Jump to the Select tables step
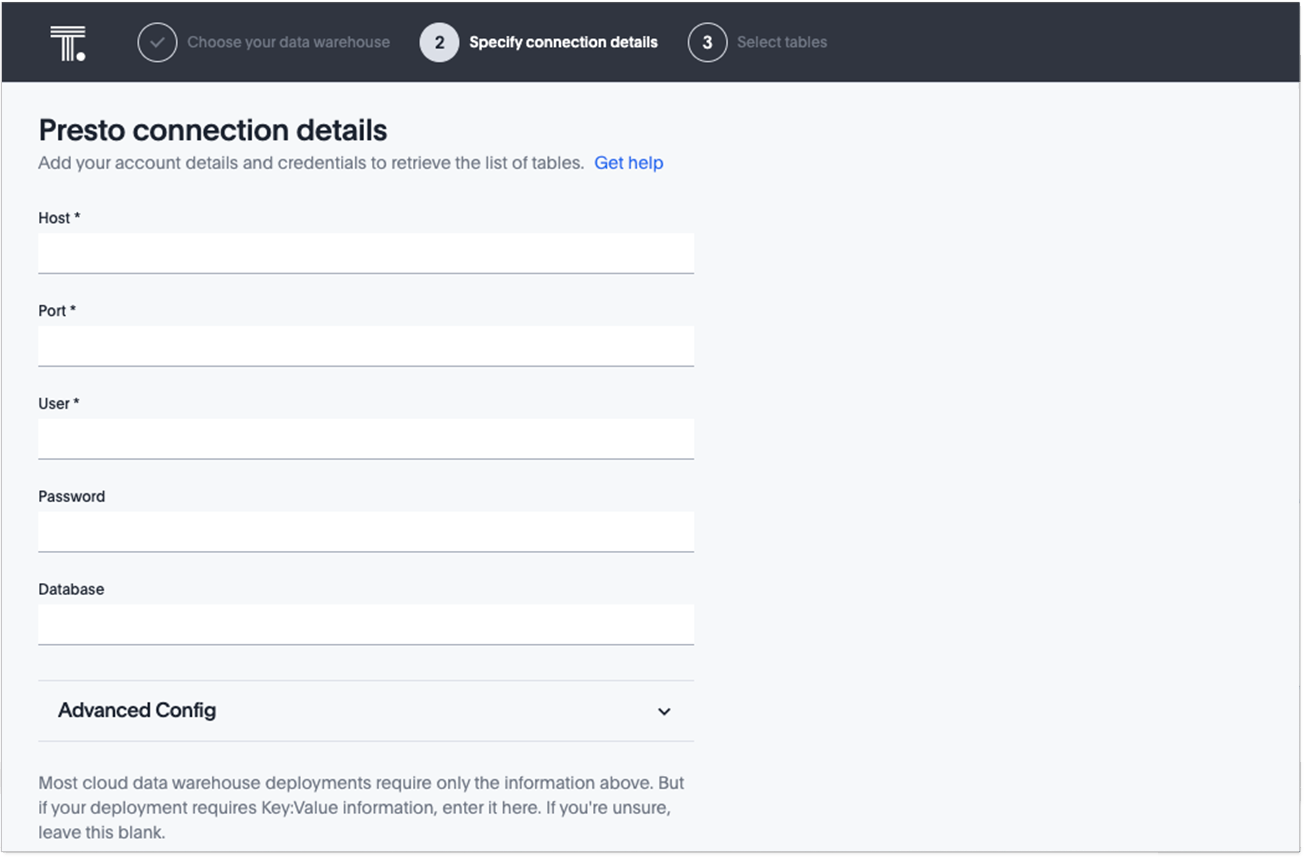Image resolution: width=1307 pixels, height=859 pixels. pyautogui.click(x=781, y=43)
